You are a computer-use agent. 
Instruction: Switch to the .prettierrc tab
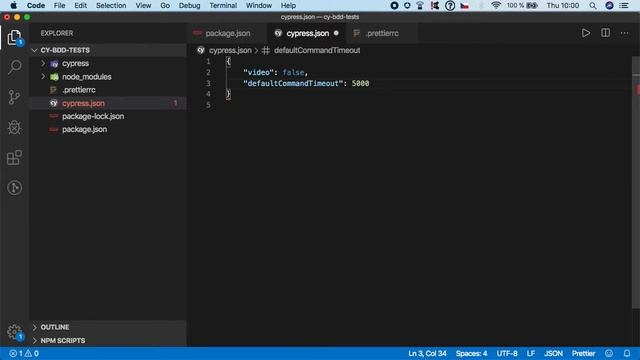coord(382,33)
